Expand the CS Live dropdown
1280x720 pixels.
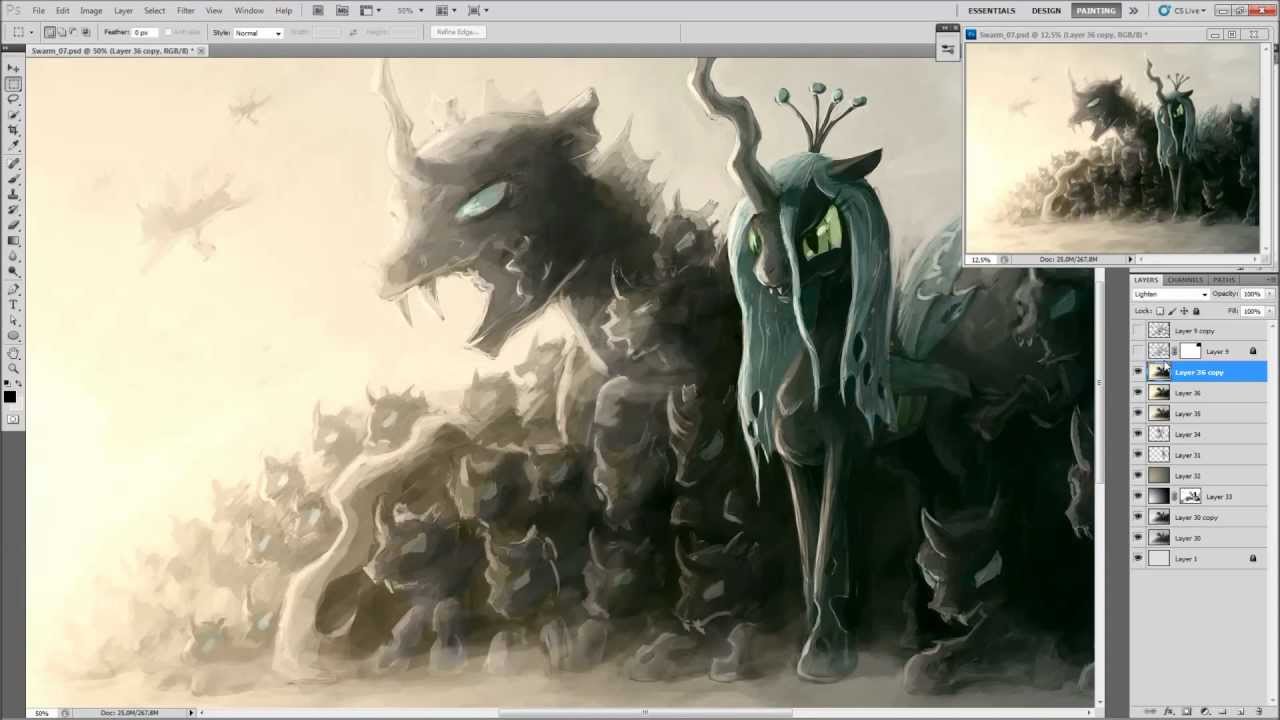(1181, 10)
